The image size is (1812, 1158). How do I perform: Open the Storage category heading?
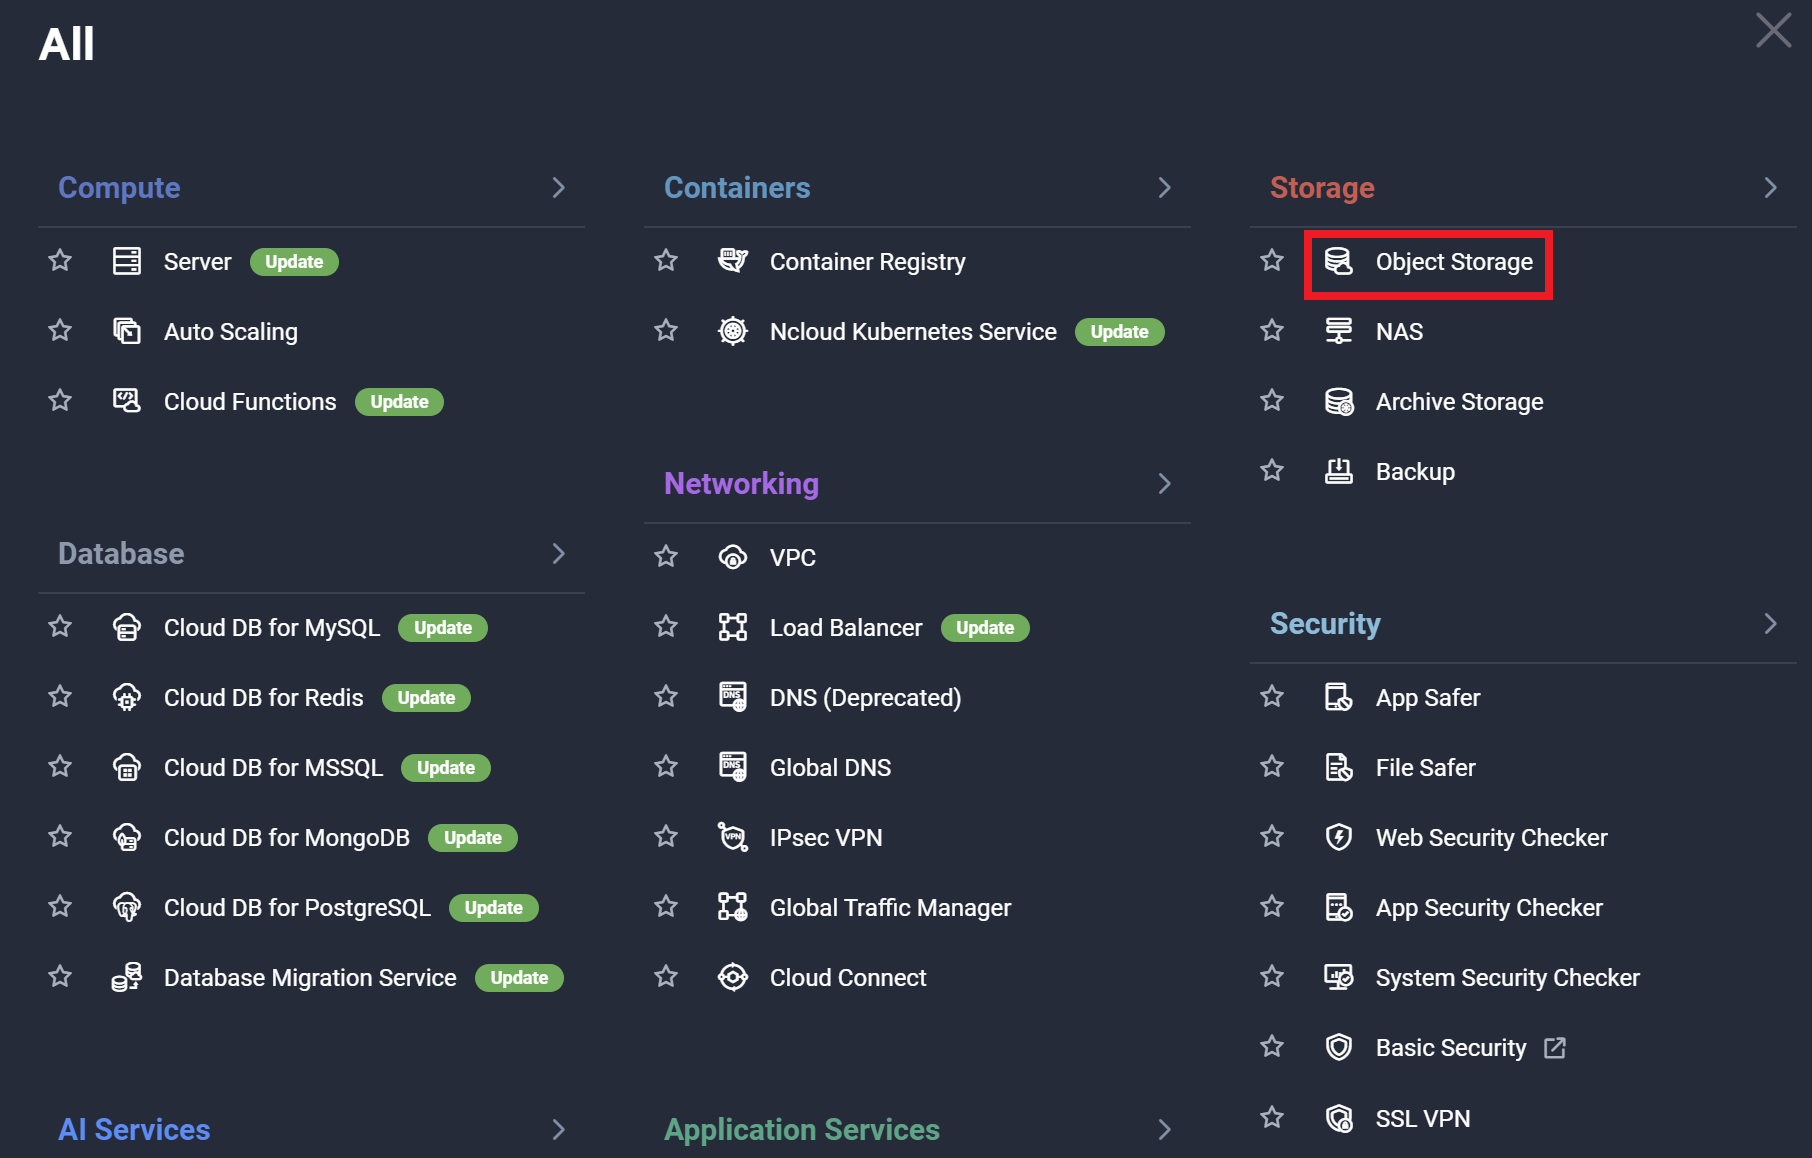(x=1322, y=188)
